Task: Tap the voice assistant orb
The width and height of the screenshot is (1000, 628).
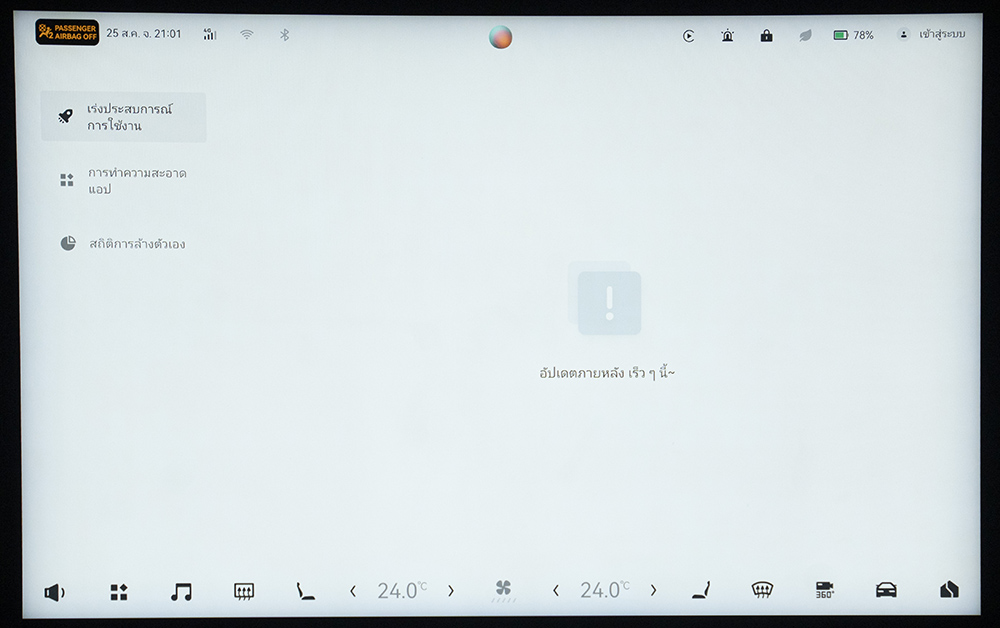Action: point(500,37)
